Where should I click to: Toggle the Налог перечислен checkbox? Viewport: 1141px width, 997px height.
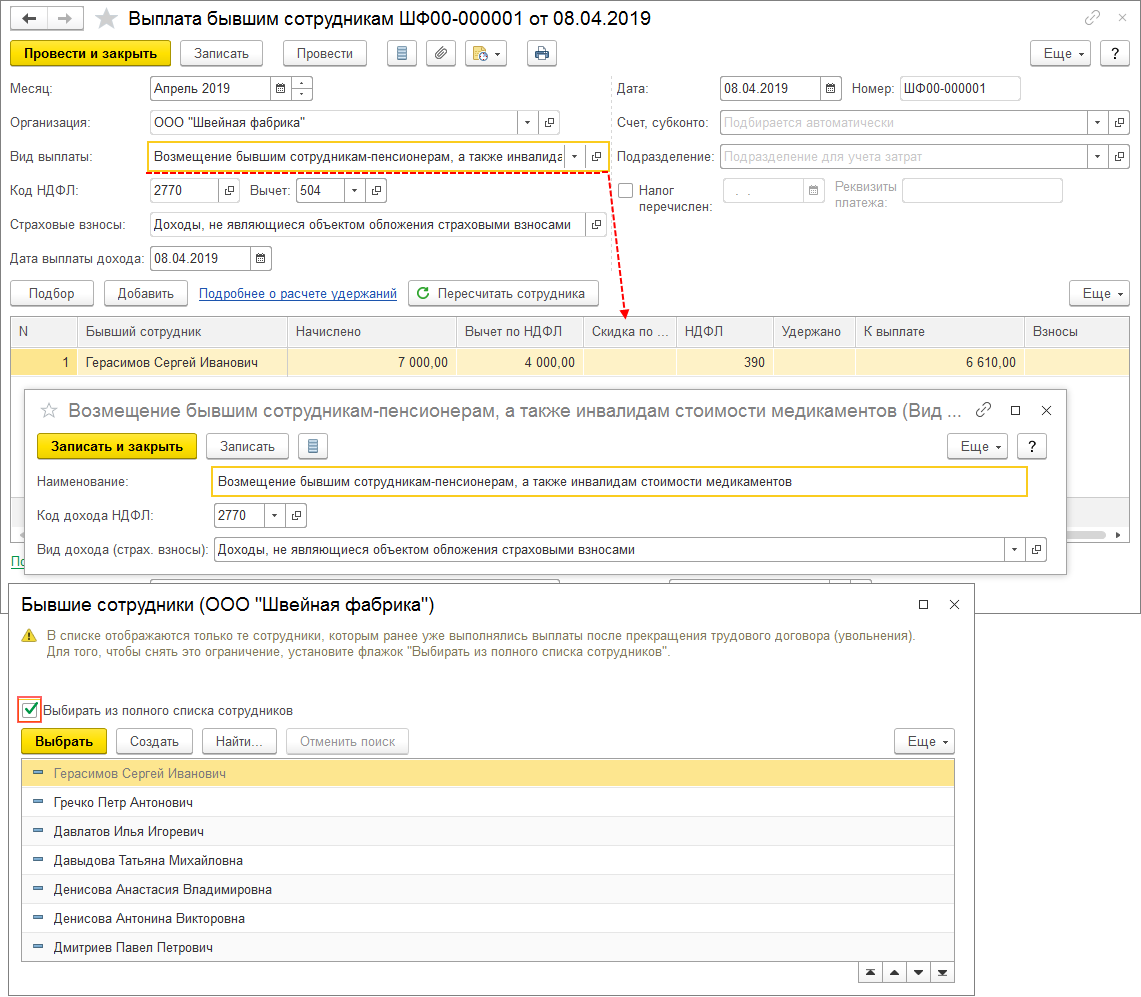625,190
